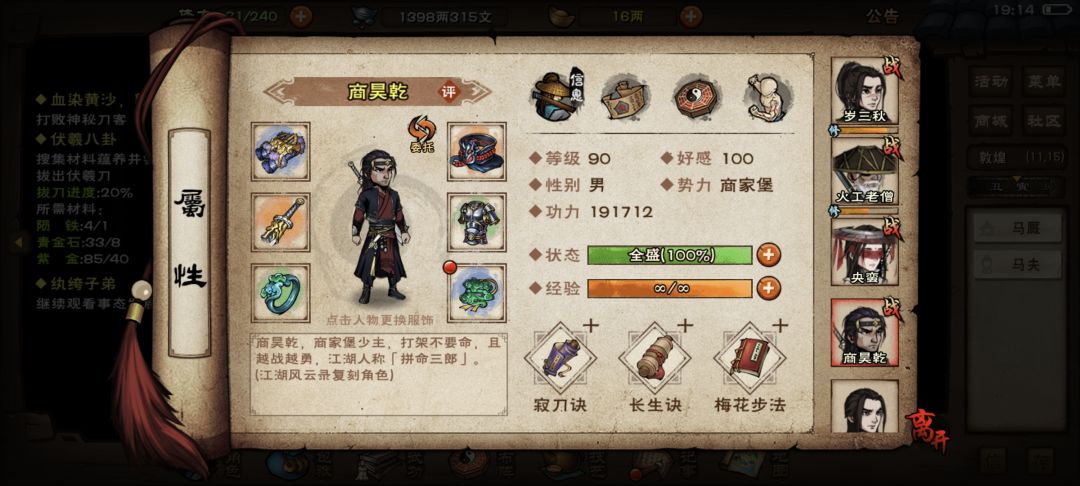Open the 信息 straw hat info tab

pyautogui.click(x=558, y=98)
